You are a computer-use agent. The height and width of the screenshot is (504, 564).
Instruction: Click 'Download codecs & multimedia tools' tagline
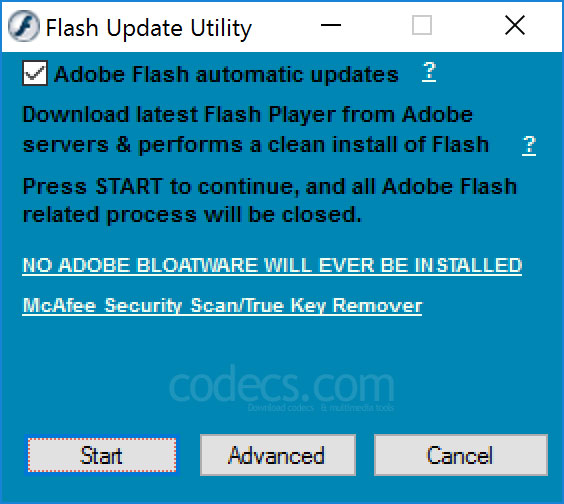320,408
